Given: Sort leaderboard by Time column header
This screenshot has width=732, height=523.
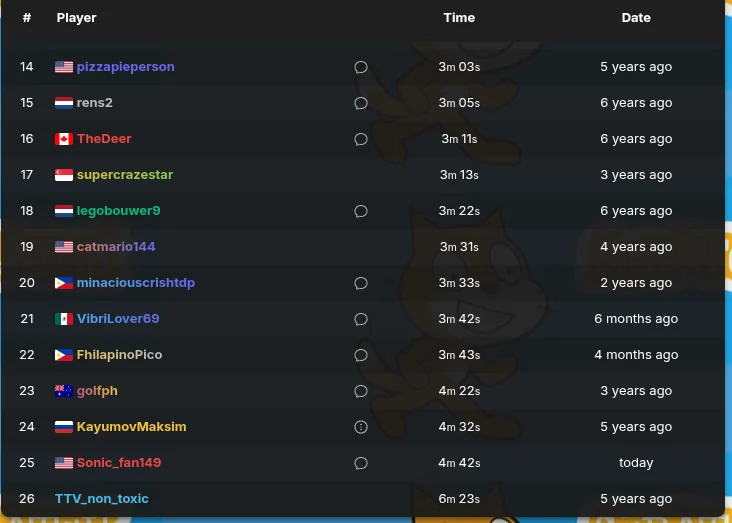Looking at the screenshot, I should pos(459,17).
